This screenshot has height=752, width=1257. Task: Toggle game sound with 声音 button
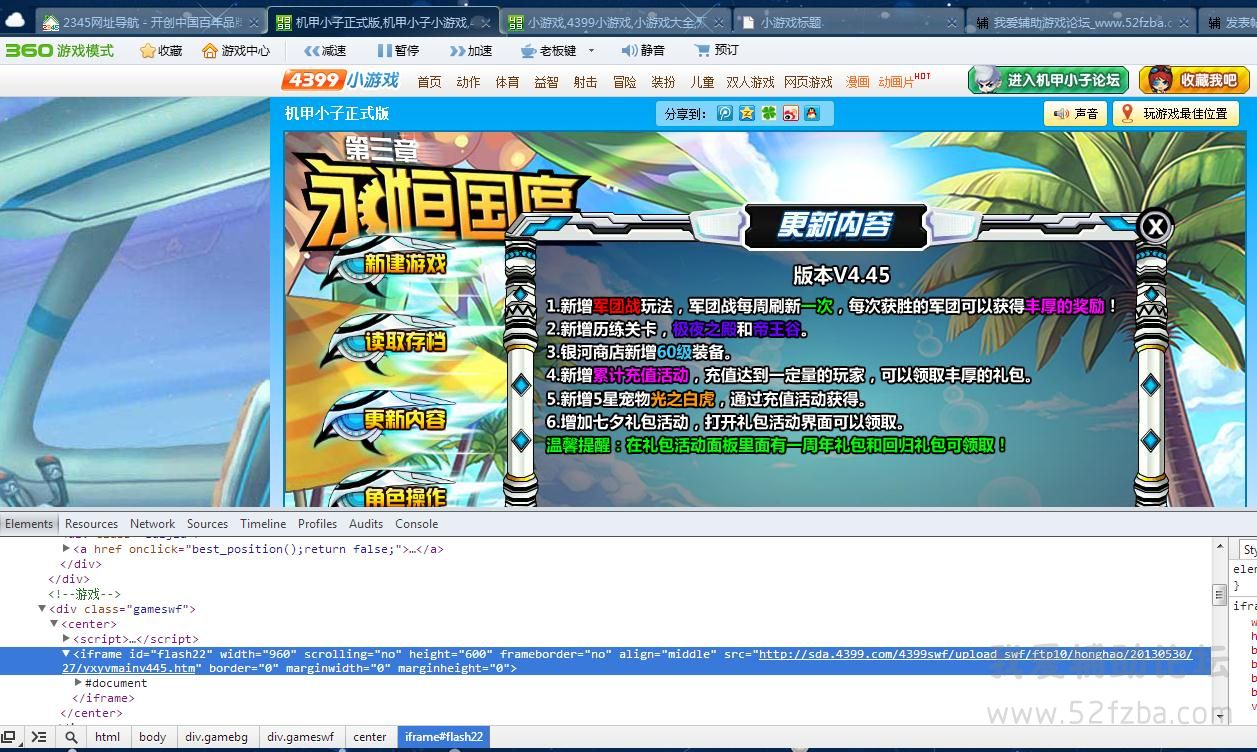[x=1075, y=114]
